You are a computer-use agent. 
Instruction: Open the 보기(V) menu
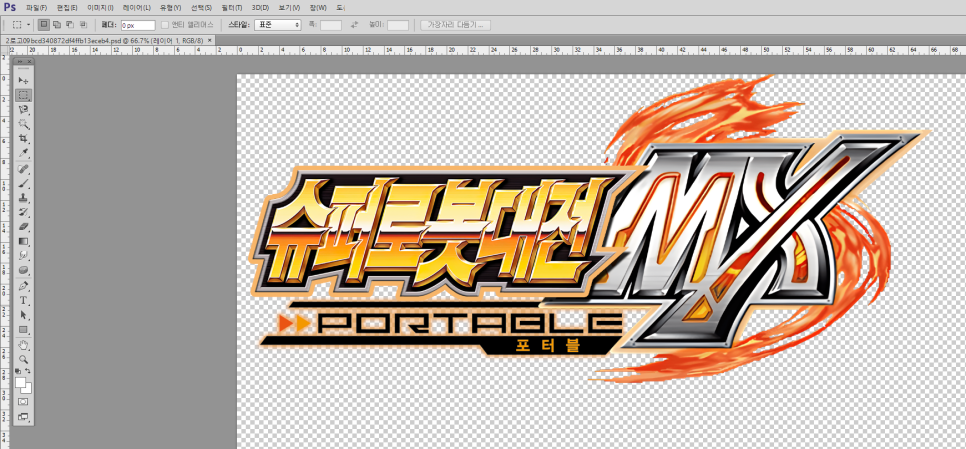289,7
